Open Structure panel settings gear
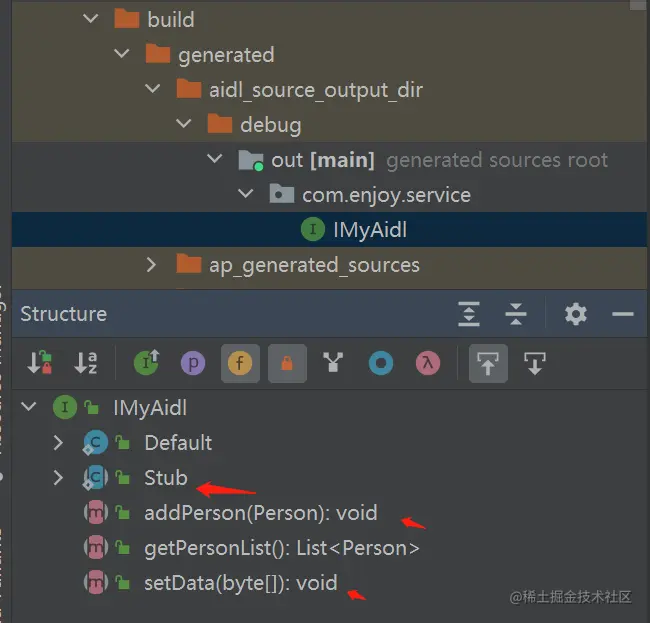This screenshot has width=650, height=623. pos(575,314)
